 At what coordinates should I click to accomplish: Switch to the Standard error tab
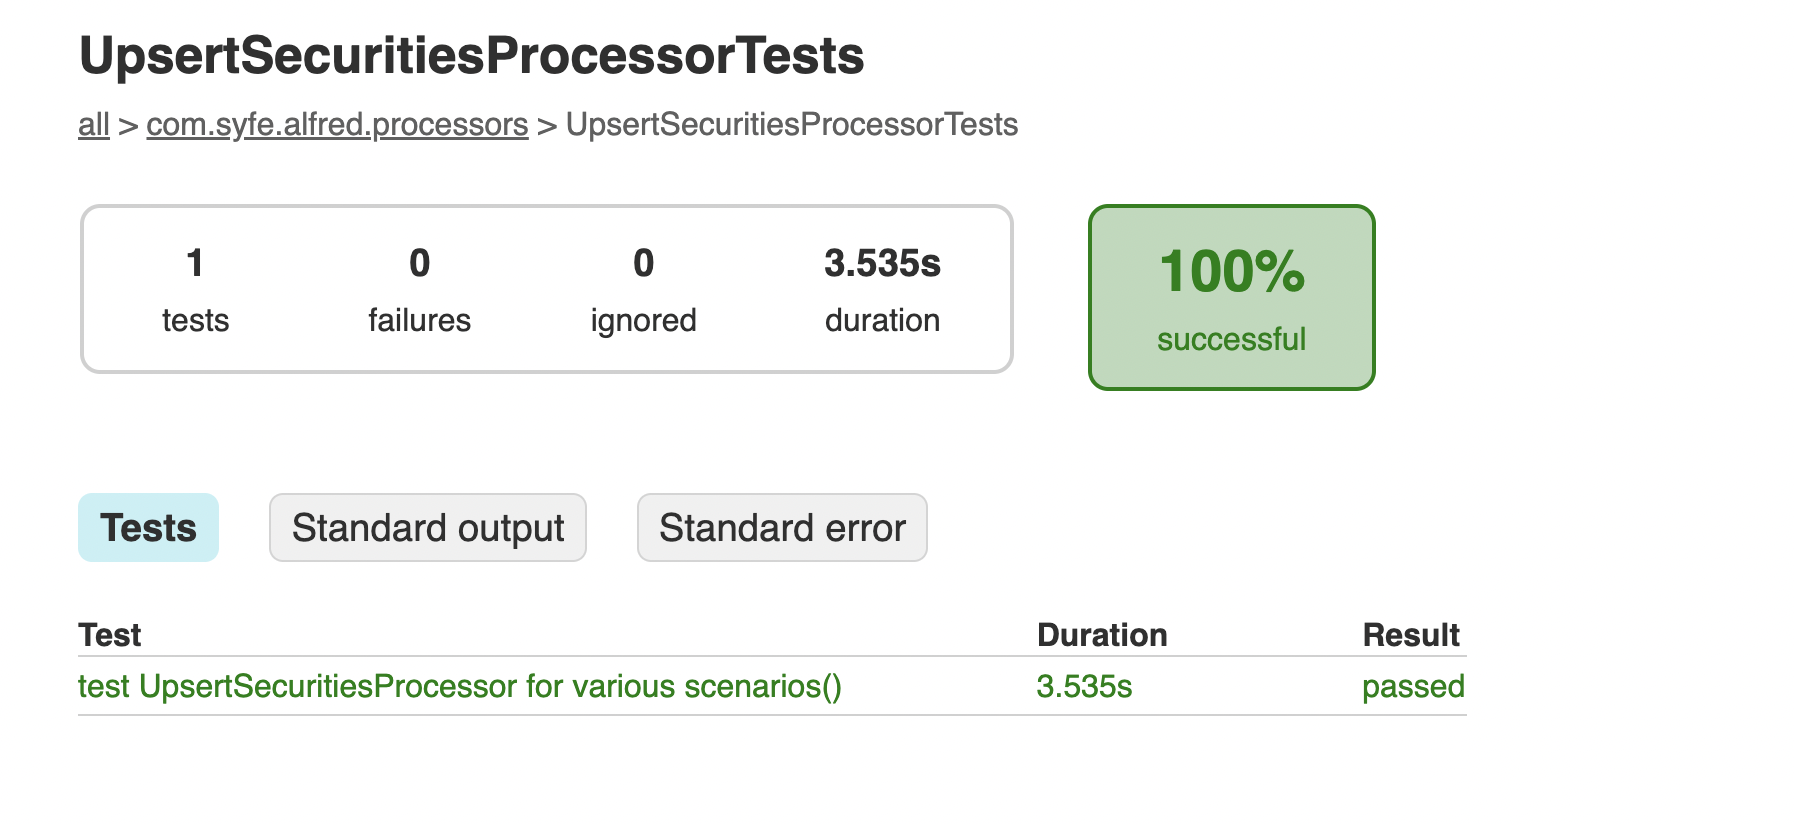click(x=781, y=527)
